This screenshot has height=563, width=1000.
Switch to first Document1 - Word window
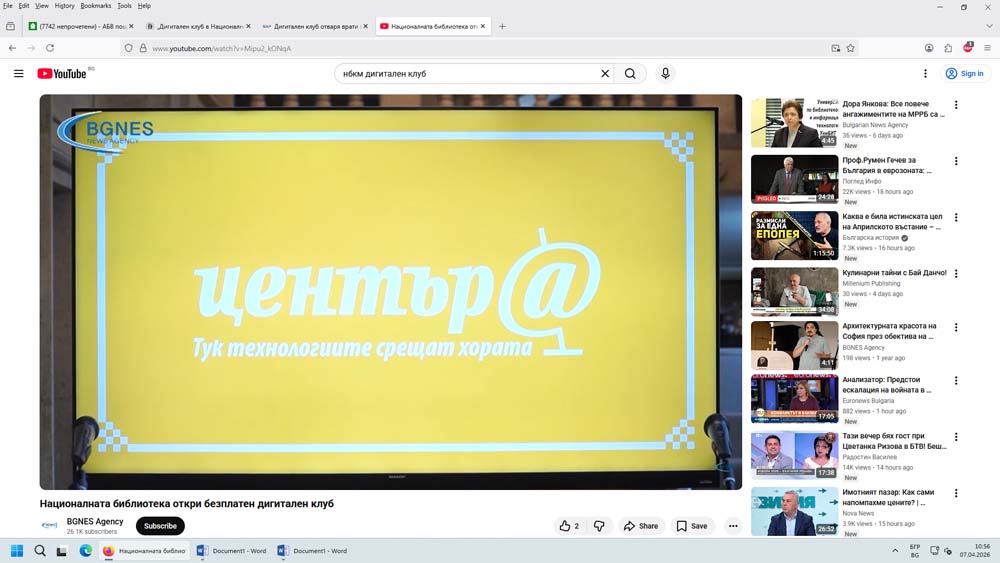click(232, 551)
